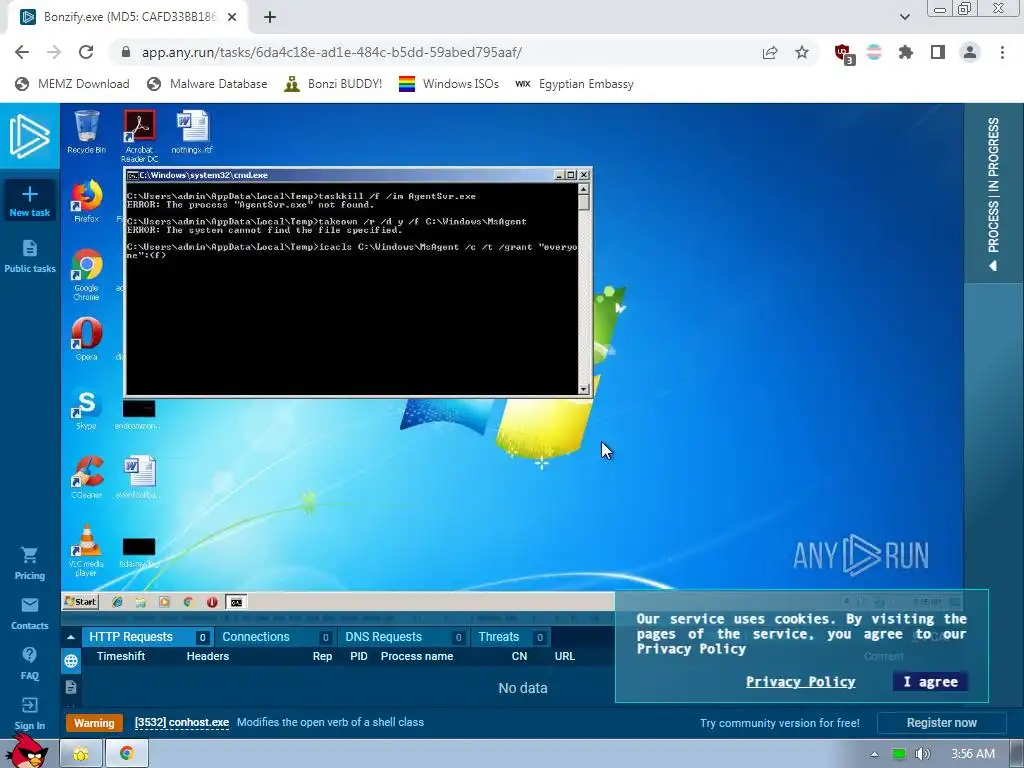Click the Angry Birds start icon
Viewport: 1024px width, 768px height.
(x=27, y=751)
